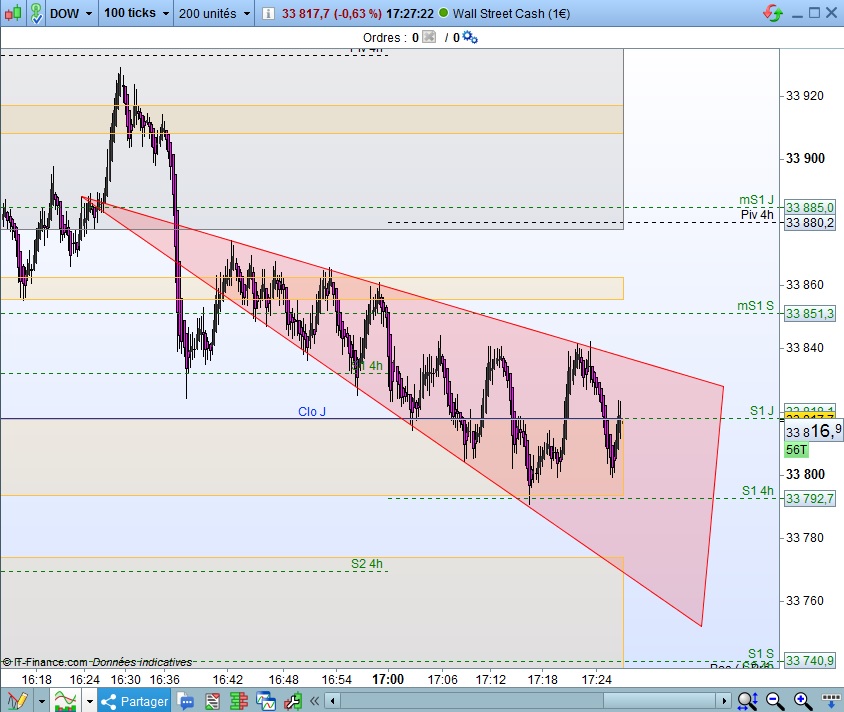The width and height of the screenshot is (844, 712).
Task: Open the order book icon
Action: tap(238, 701)
